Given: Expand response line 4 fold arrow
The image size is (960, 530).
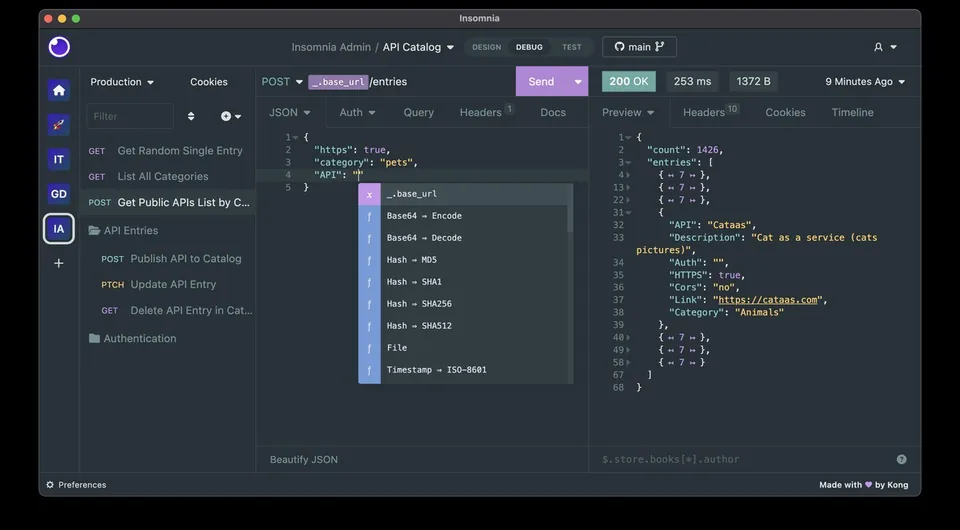Looking at the screenshot, I should (x=629, y=175).
